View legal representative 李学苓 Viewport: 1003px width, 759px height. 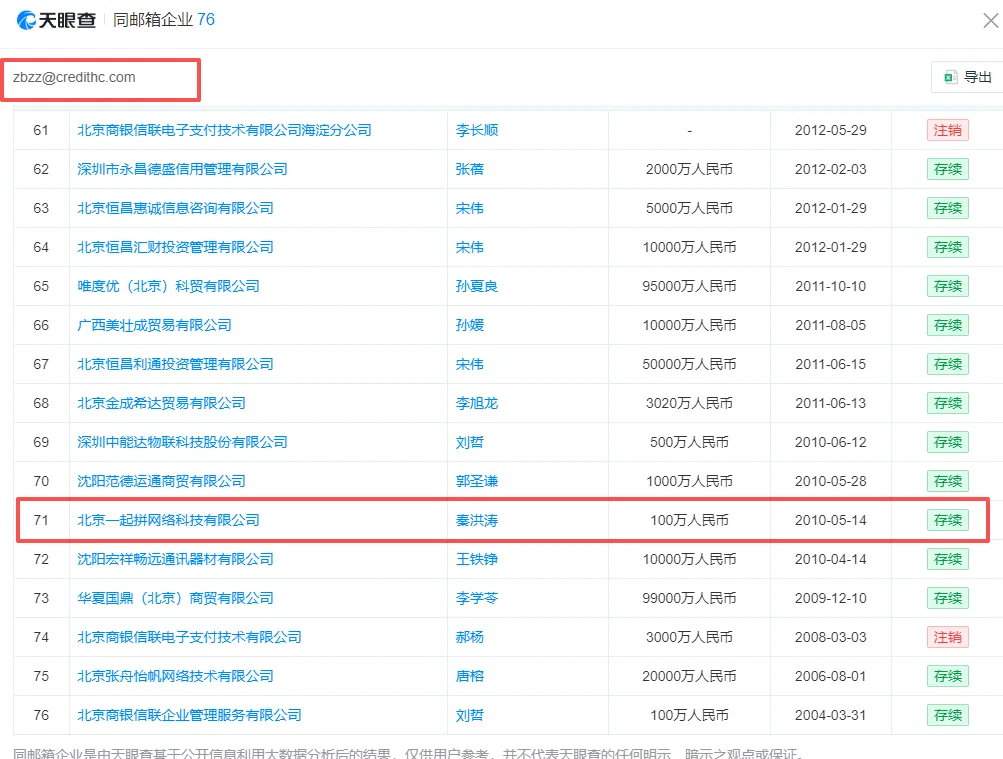pyautogui.click(x=477, y=599)
